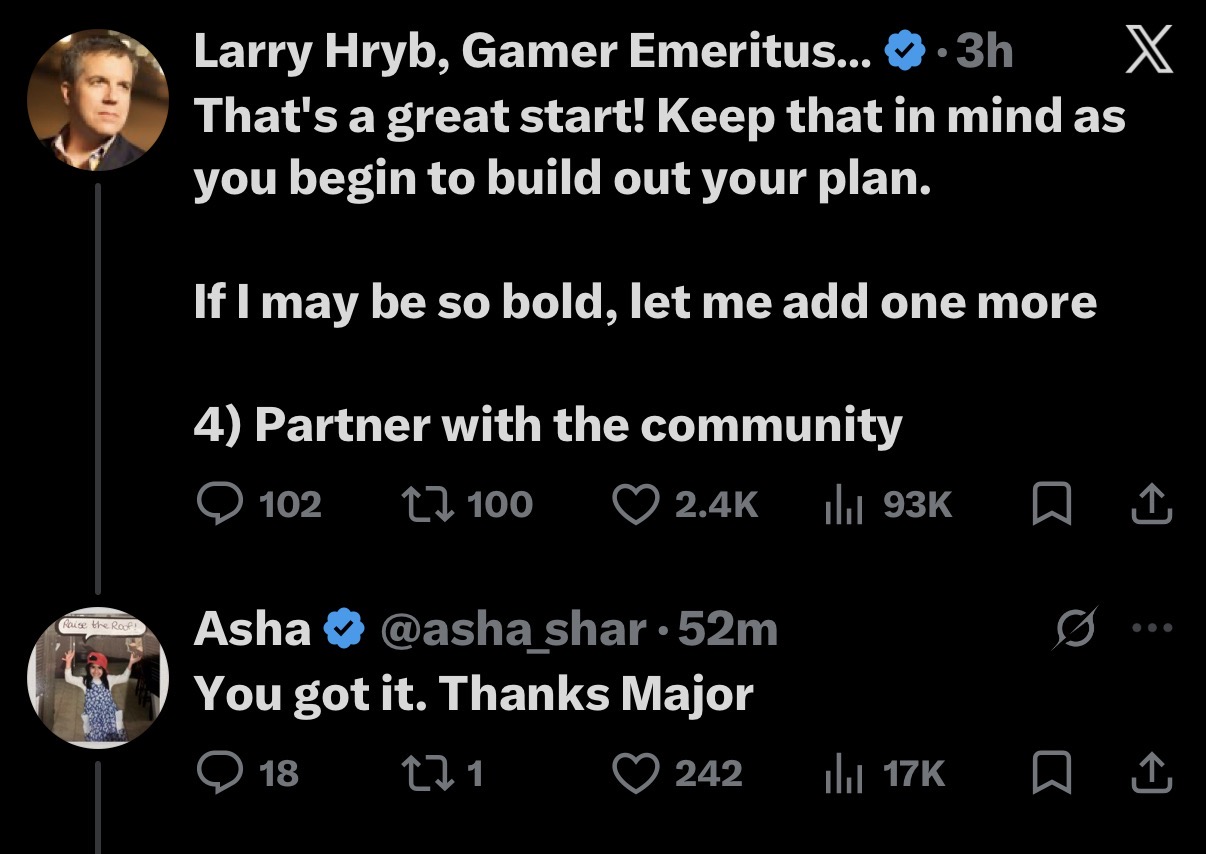Click the X logo icon
Viewport: 1206px width, 854px height.
(x=1150, y=51)
